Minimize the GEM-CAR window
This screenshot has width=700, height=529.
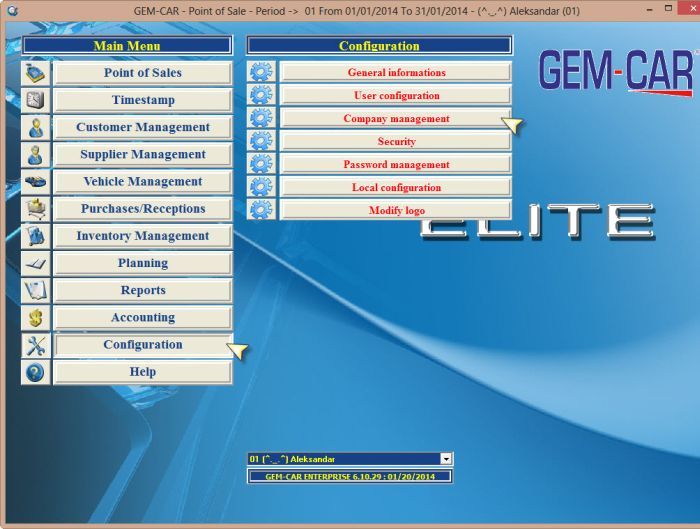pyautogui.click(x=650, y=8)
